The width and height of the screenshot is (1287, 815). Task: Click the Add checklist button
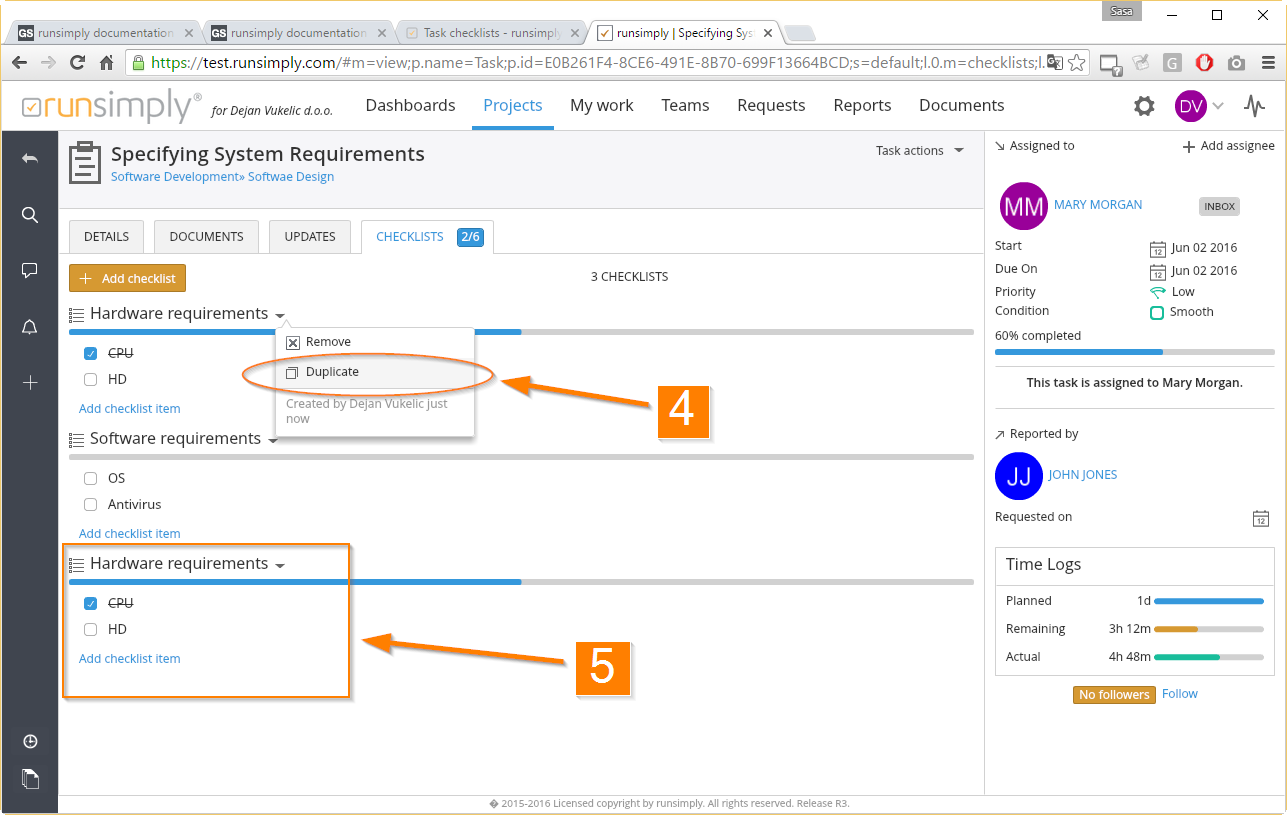[x=127, y=278]
